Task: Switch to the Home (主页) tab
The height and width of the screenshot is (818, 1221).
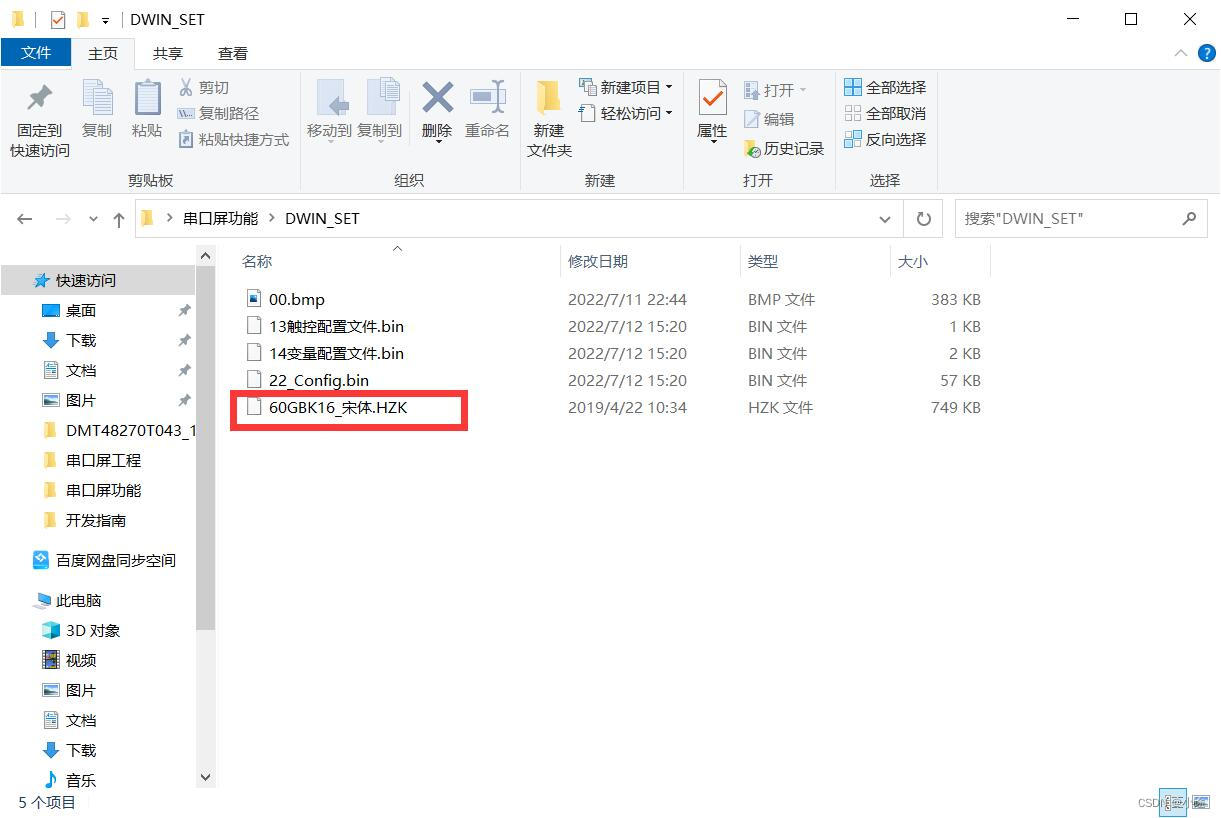Action: click(103, 53)
